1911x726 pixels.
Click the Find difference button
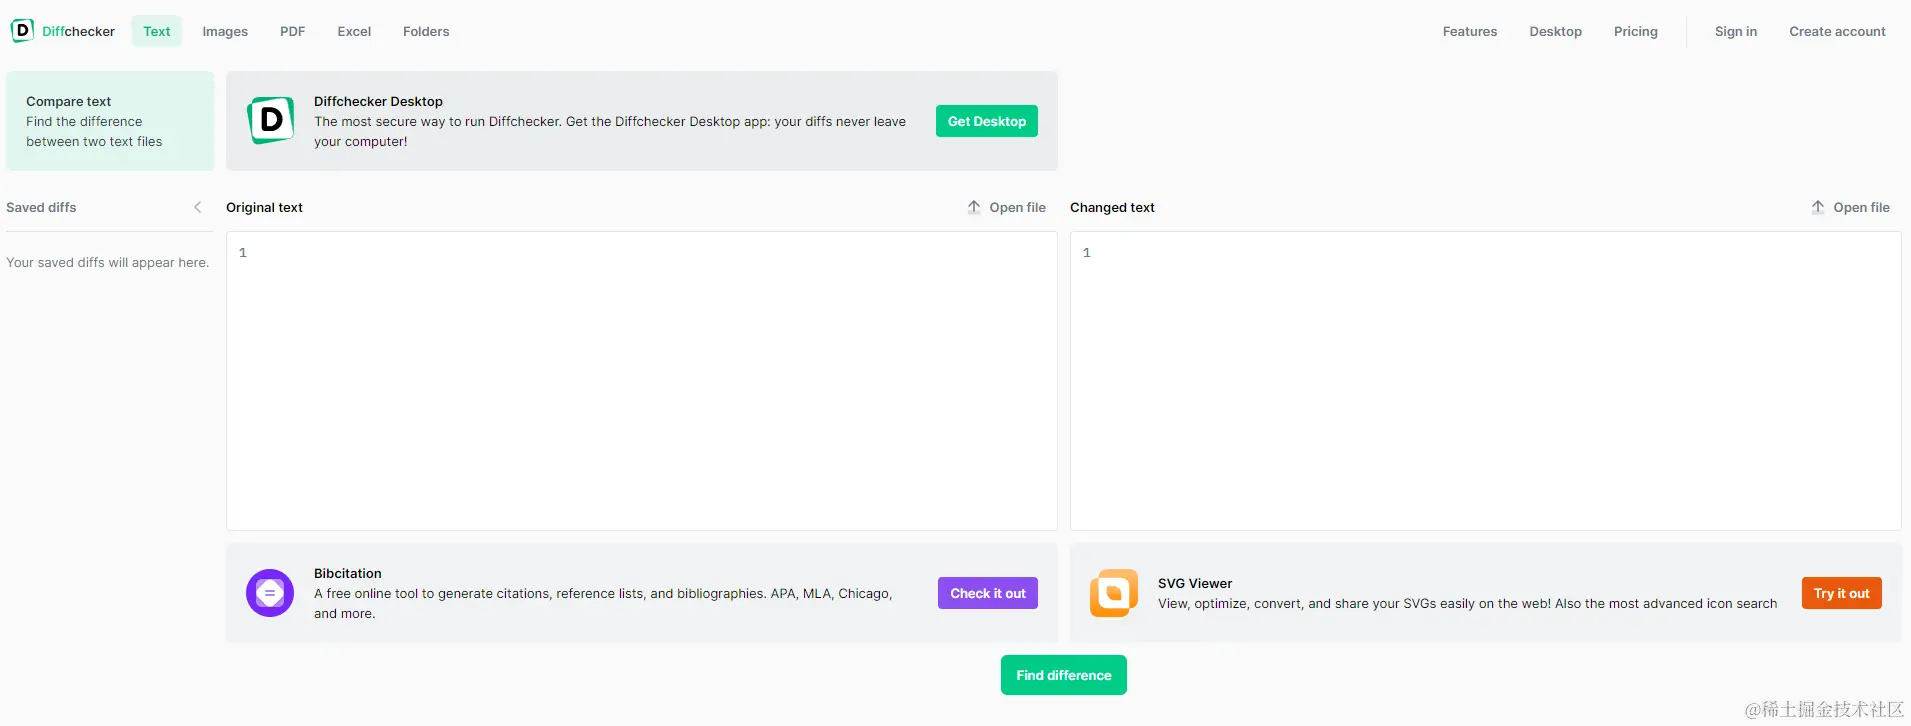pyautogui.click(x=1064, y=675)
